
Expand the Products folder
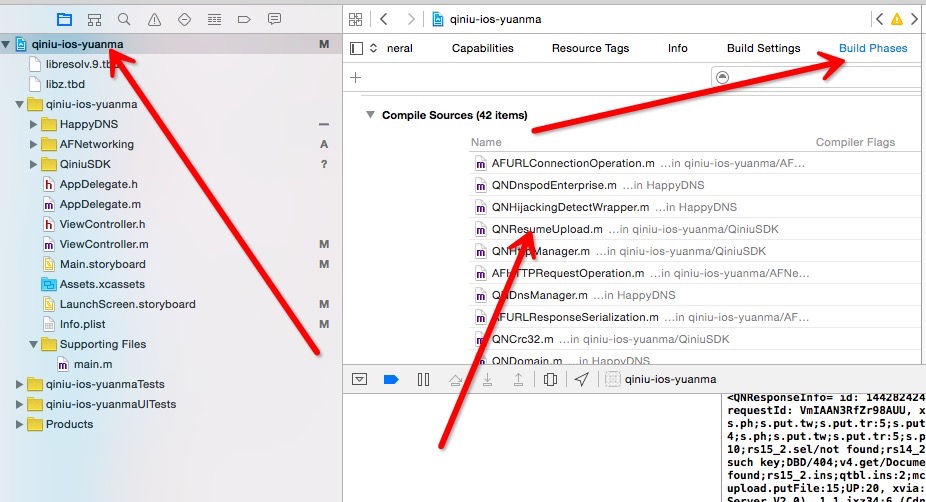point(19,425)
